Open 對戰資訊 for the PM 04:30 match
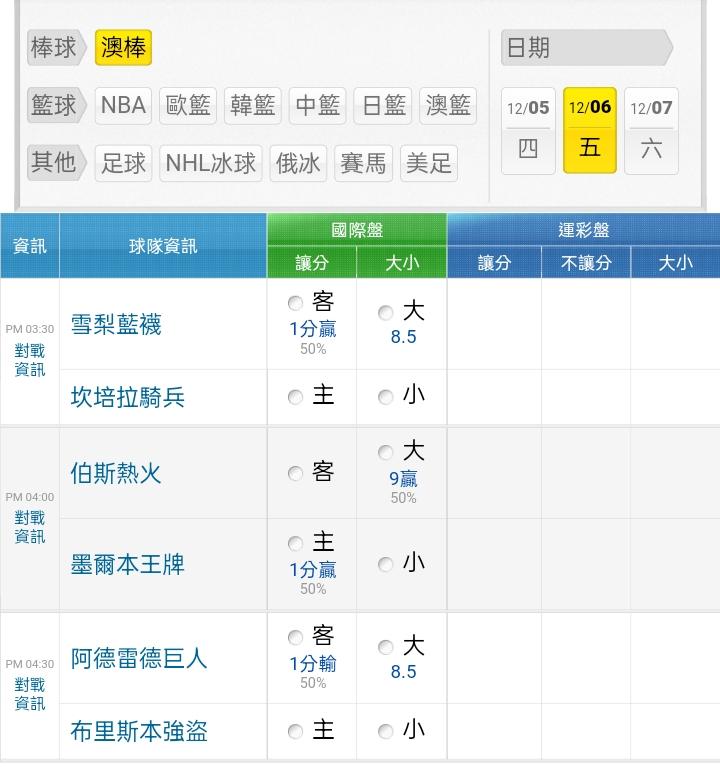 (x=30, y=694)
